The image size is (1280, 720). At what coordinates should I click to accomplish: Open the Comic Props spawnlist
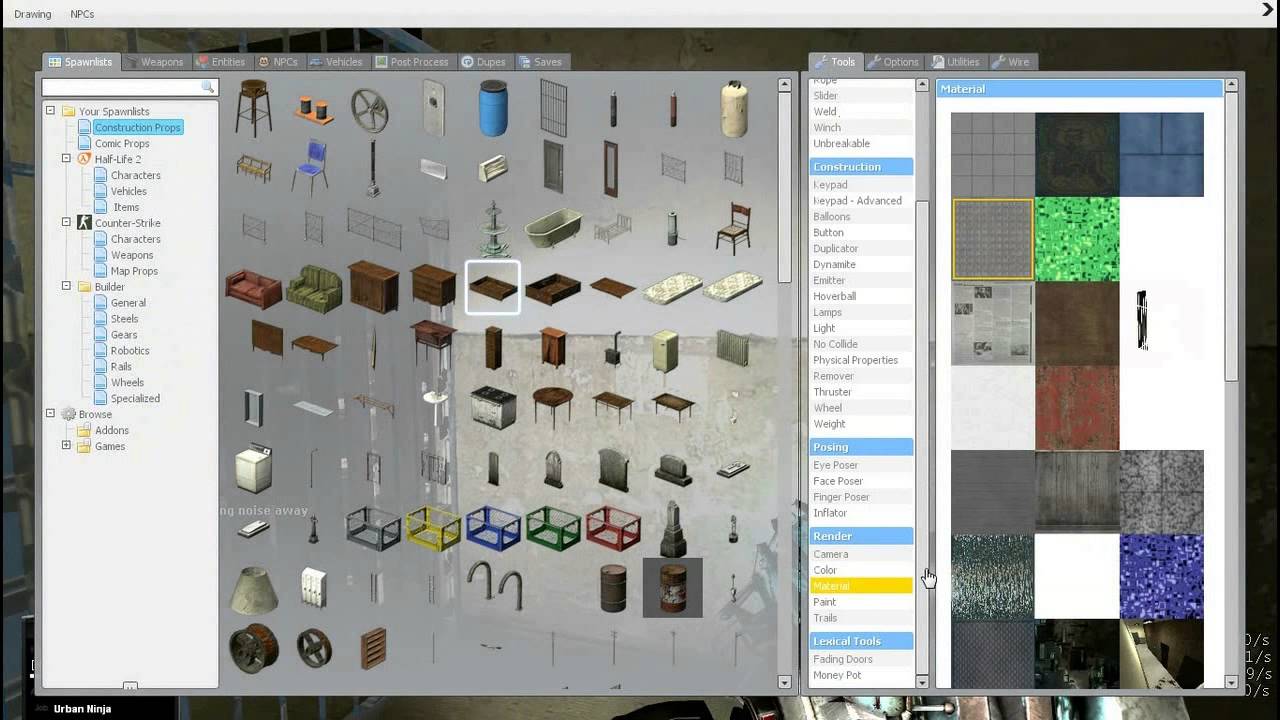pyautogui.click(x=122, y=143)
